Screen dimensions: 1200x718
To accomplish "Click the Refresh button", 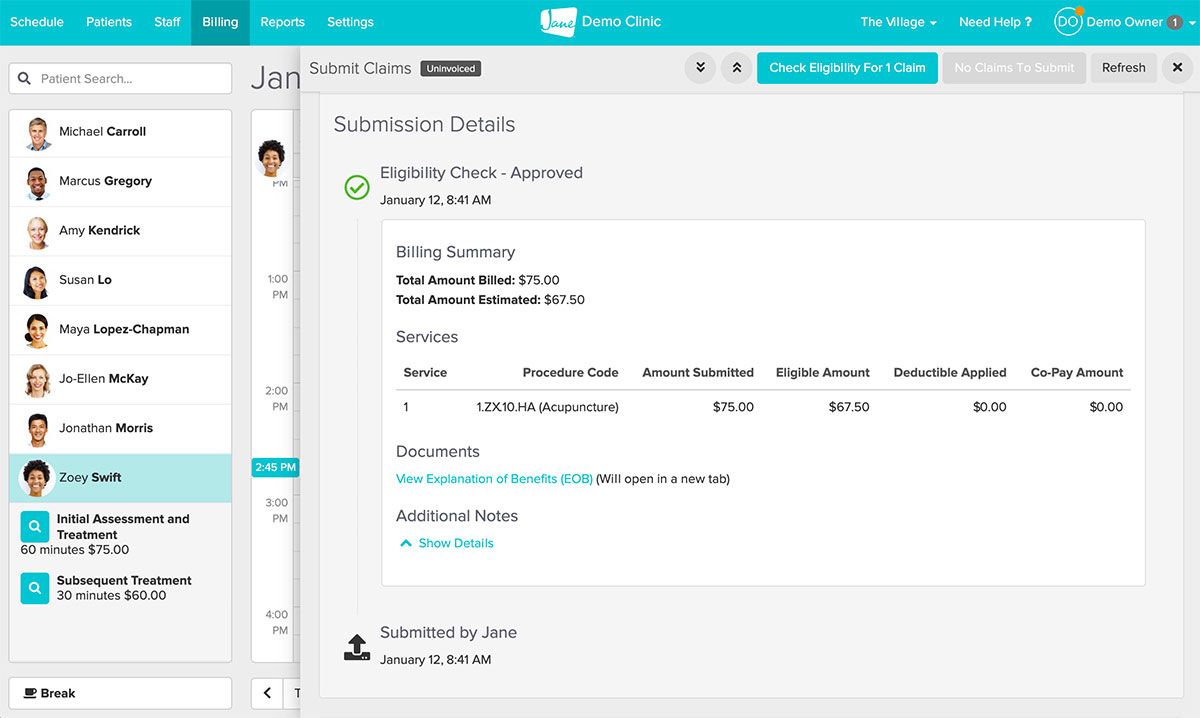I will coord(1123,68).
